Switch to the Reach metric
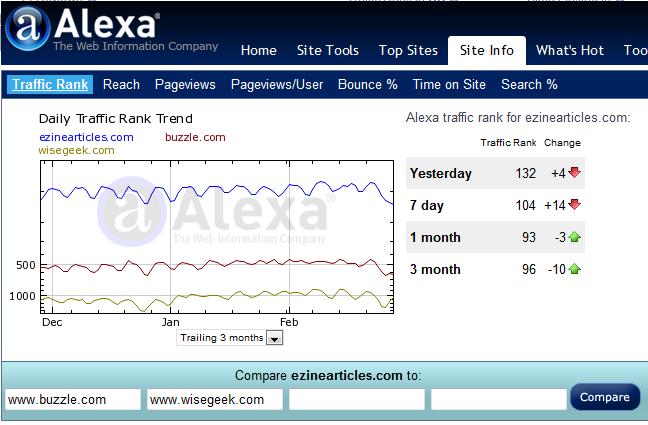Viewport: 648px width, 425px height. (x=121, y=84)
